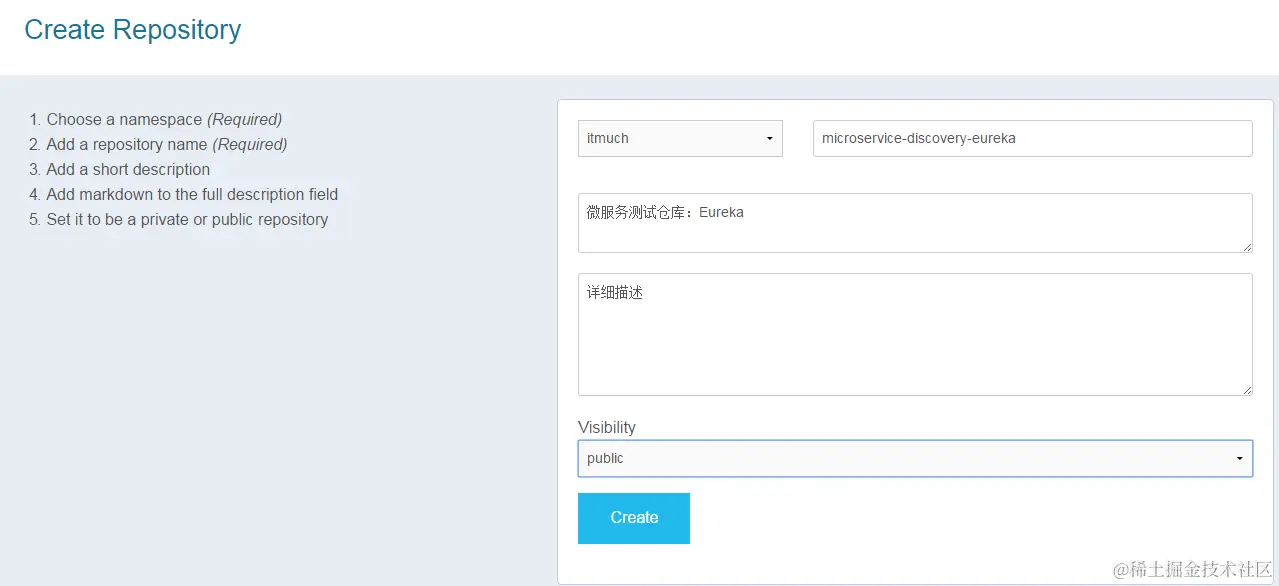Screen dimensions: 1279x586
Task: Click the Visibility label
Action: (x=606, y=427)
